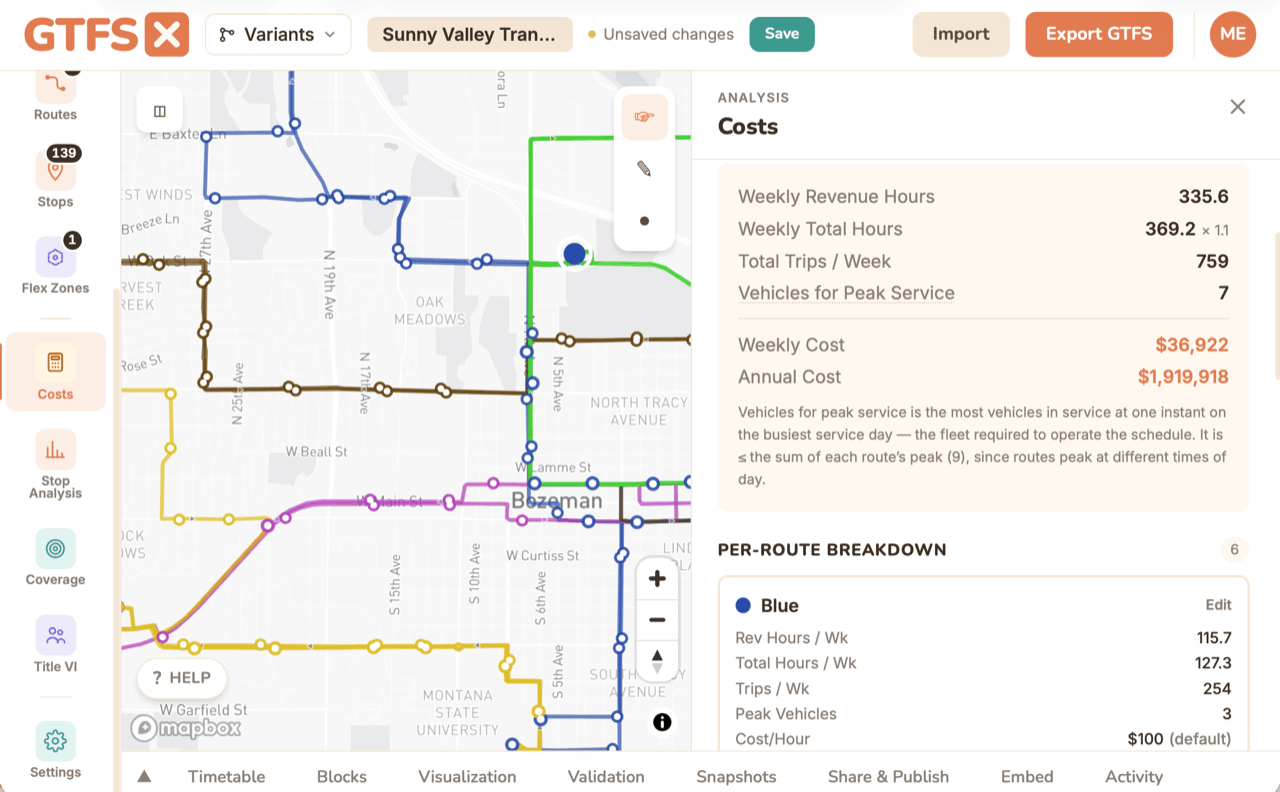Image resolution: width=1280 pixels, height=792 pixels.
Task: Open the Title VI section
Action: click(x=55, y=645)
